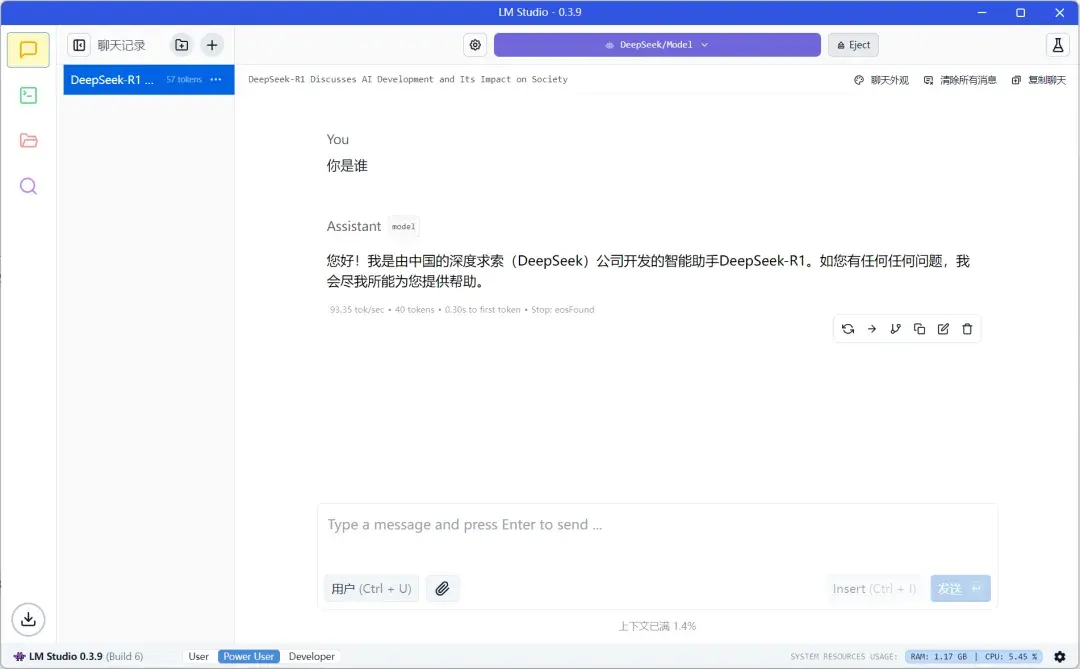
Task: Attach a file with paperclip icon
Action: 442,588
